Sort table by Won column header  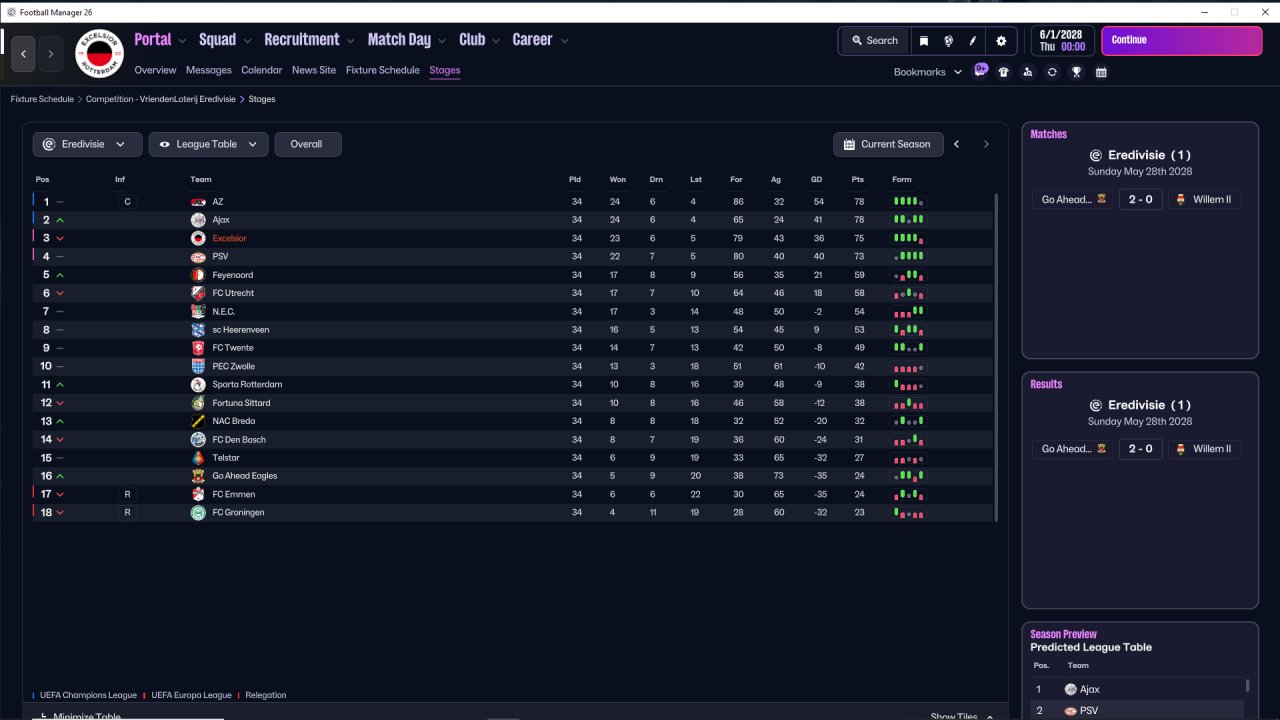pos(618,180)
